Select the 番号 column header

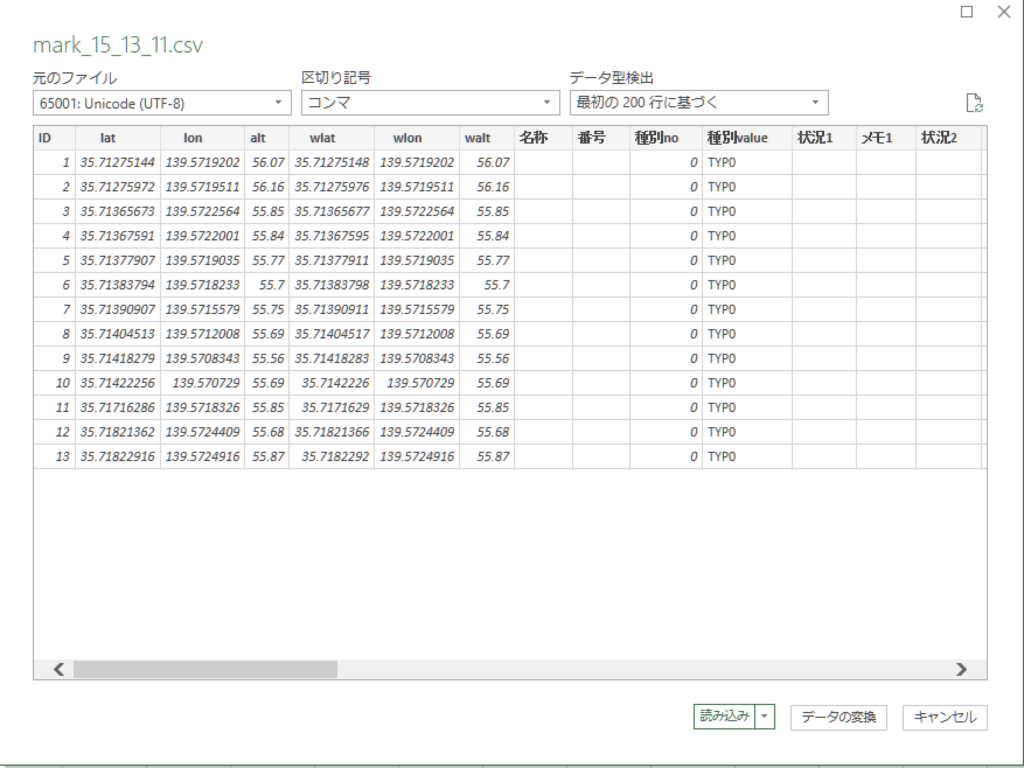(x=601, y=138)
